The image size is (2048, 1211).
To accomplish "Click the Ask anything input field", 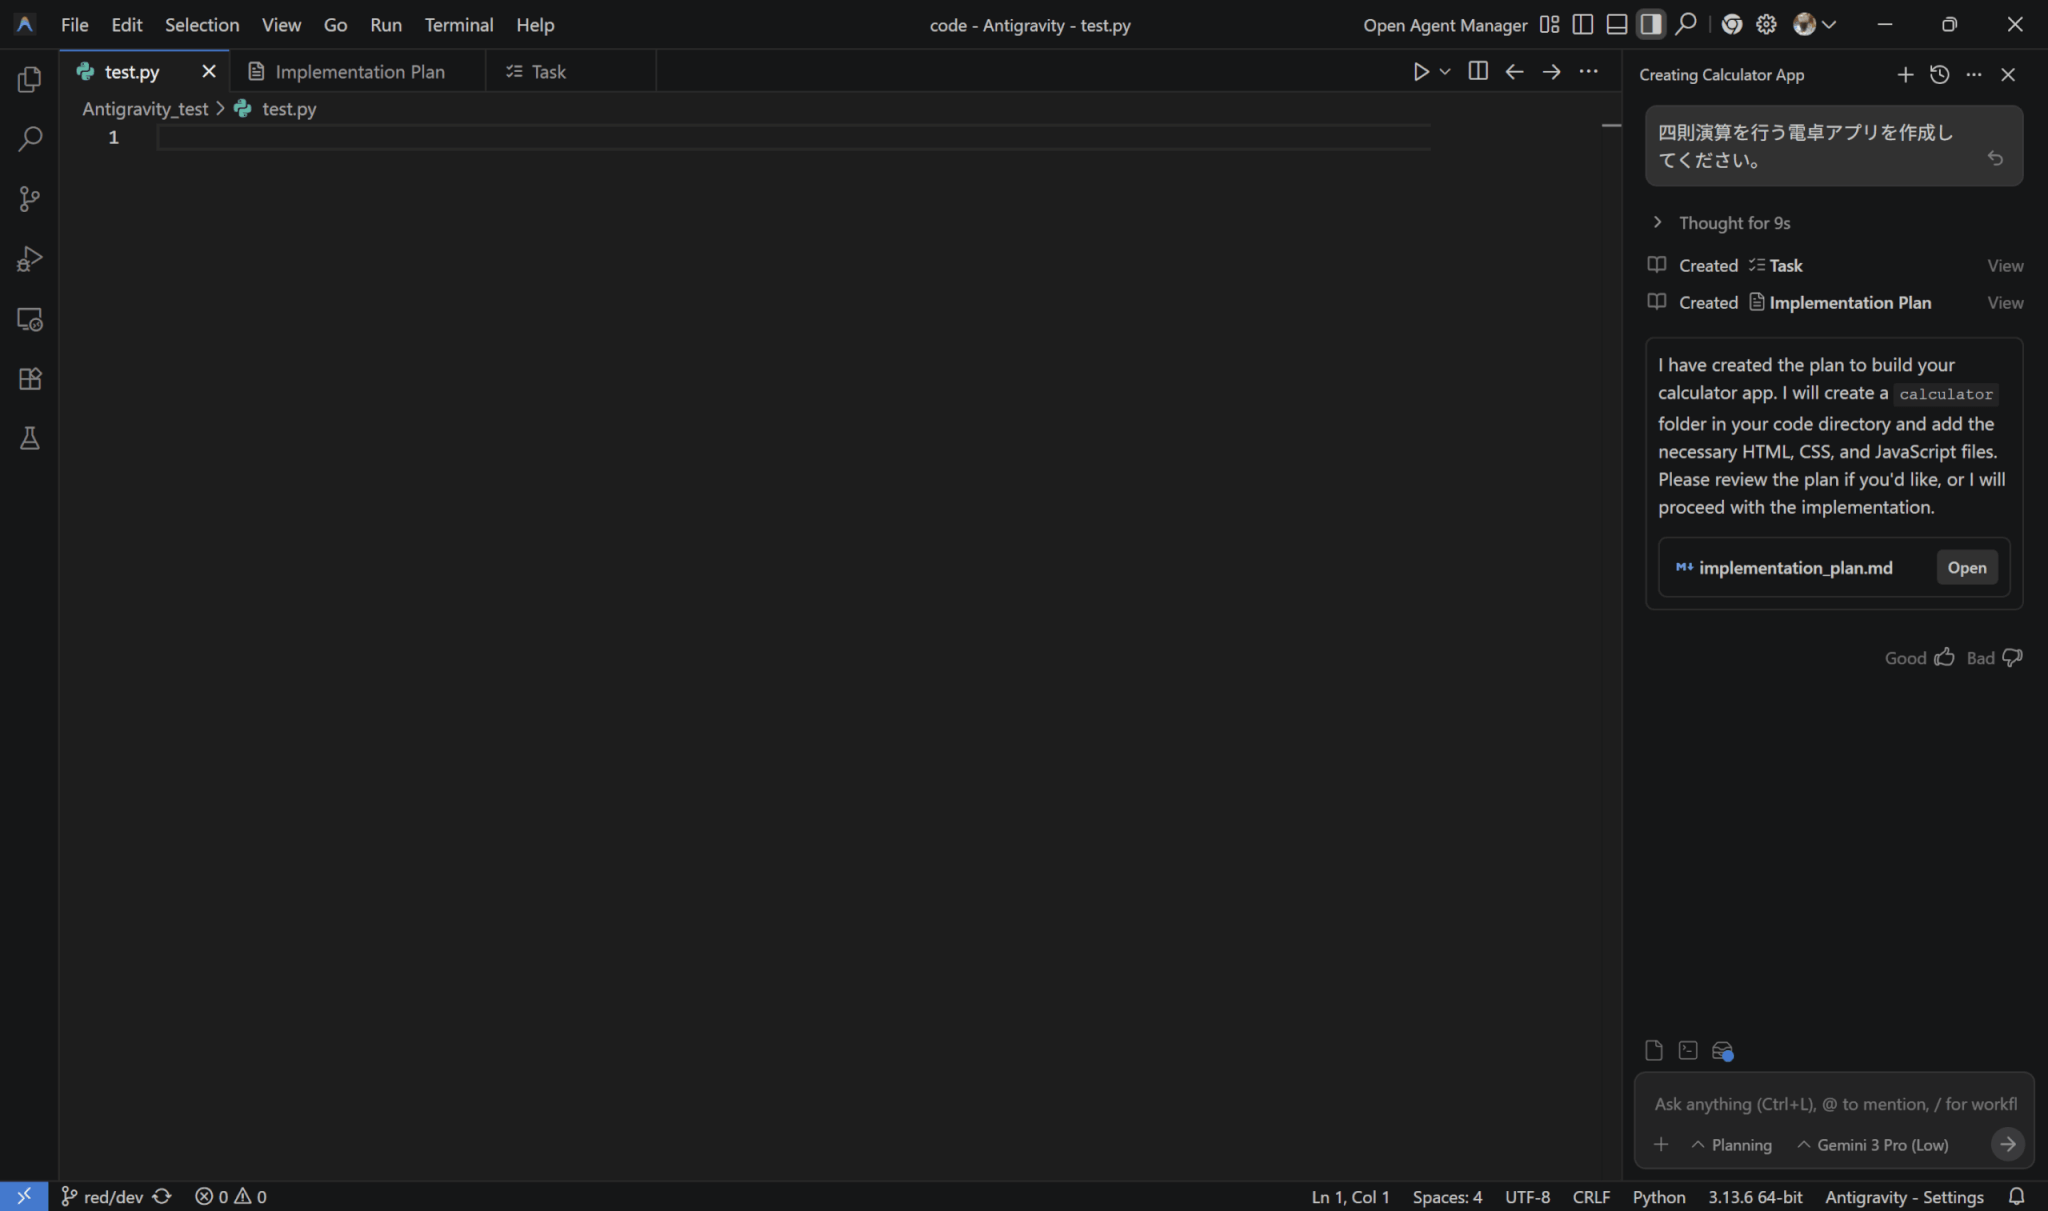I will click(x=1833, y=1104).
